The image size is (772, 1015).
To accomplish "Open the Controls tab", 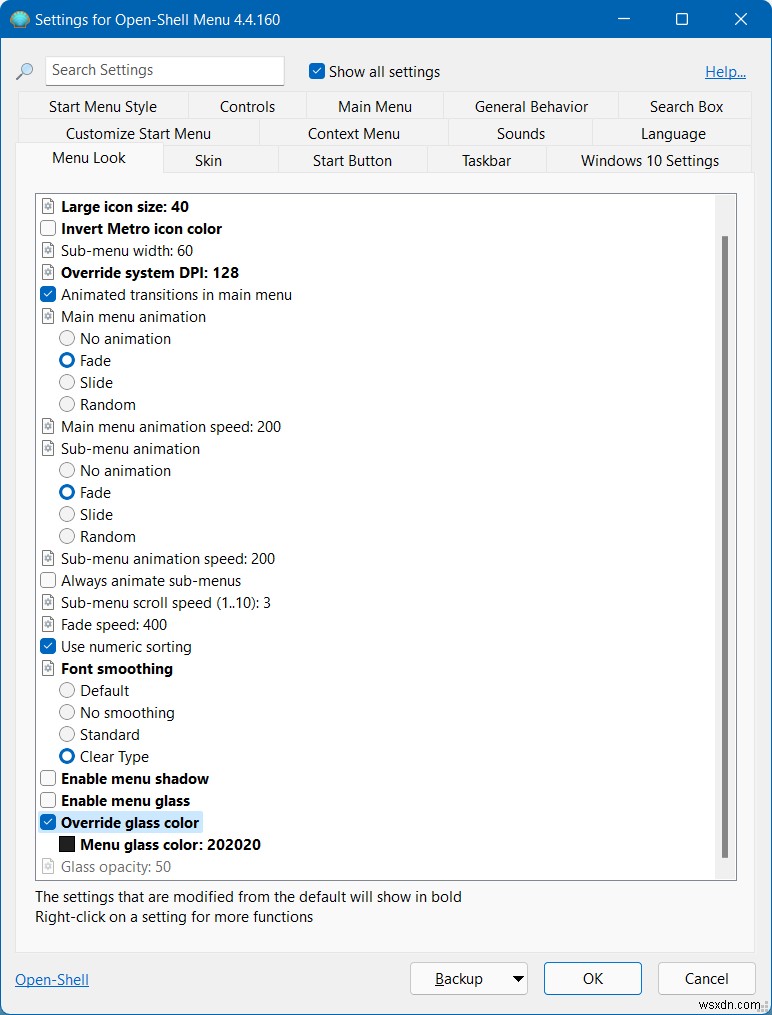I will (247, 106).
